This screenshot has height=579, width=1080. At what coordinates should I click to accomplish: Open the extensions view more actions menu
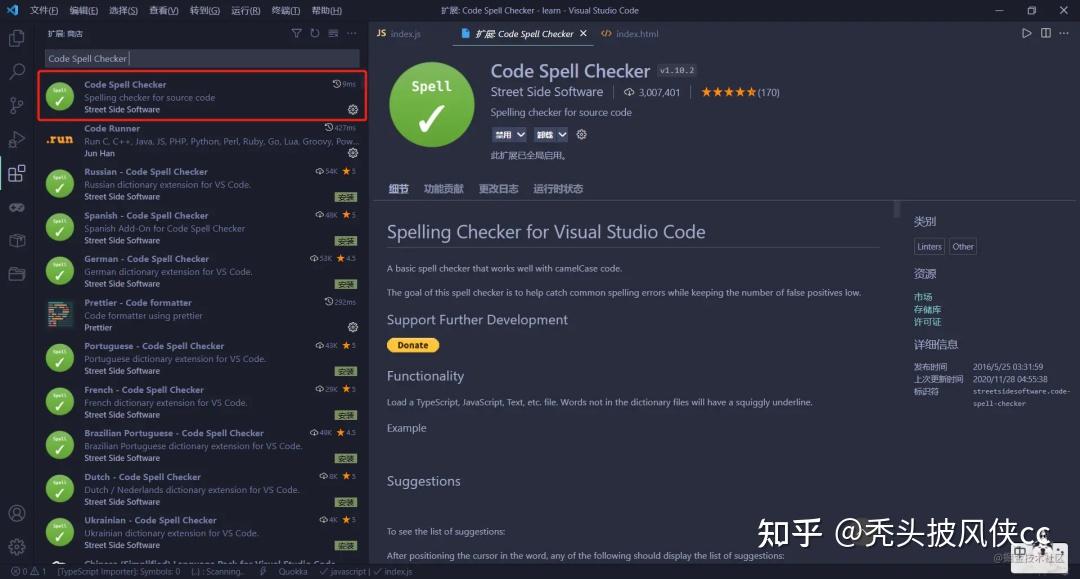[352, 33]
